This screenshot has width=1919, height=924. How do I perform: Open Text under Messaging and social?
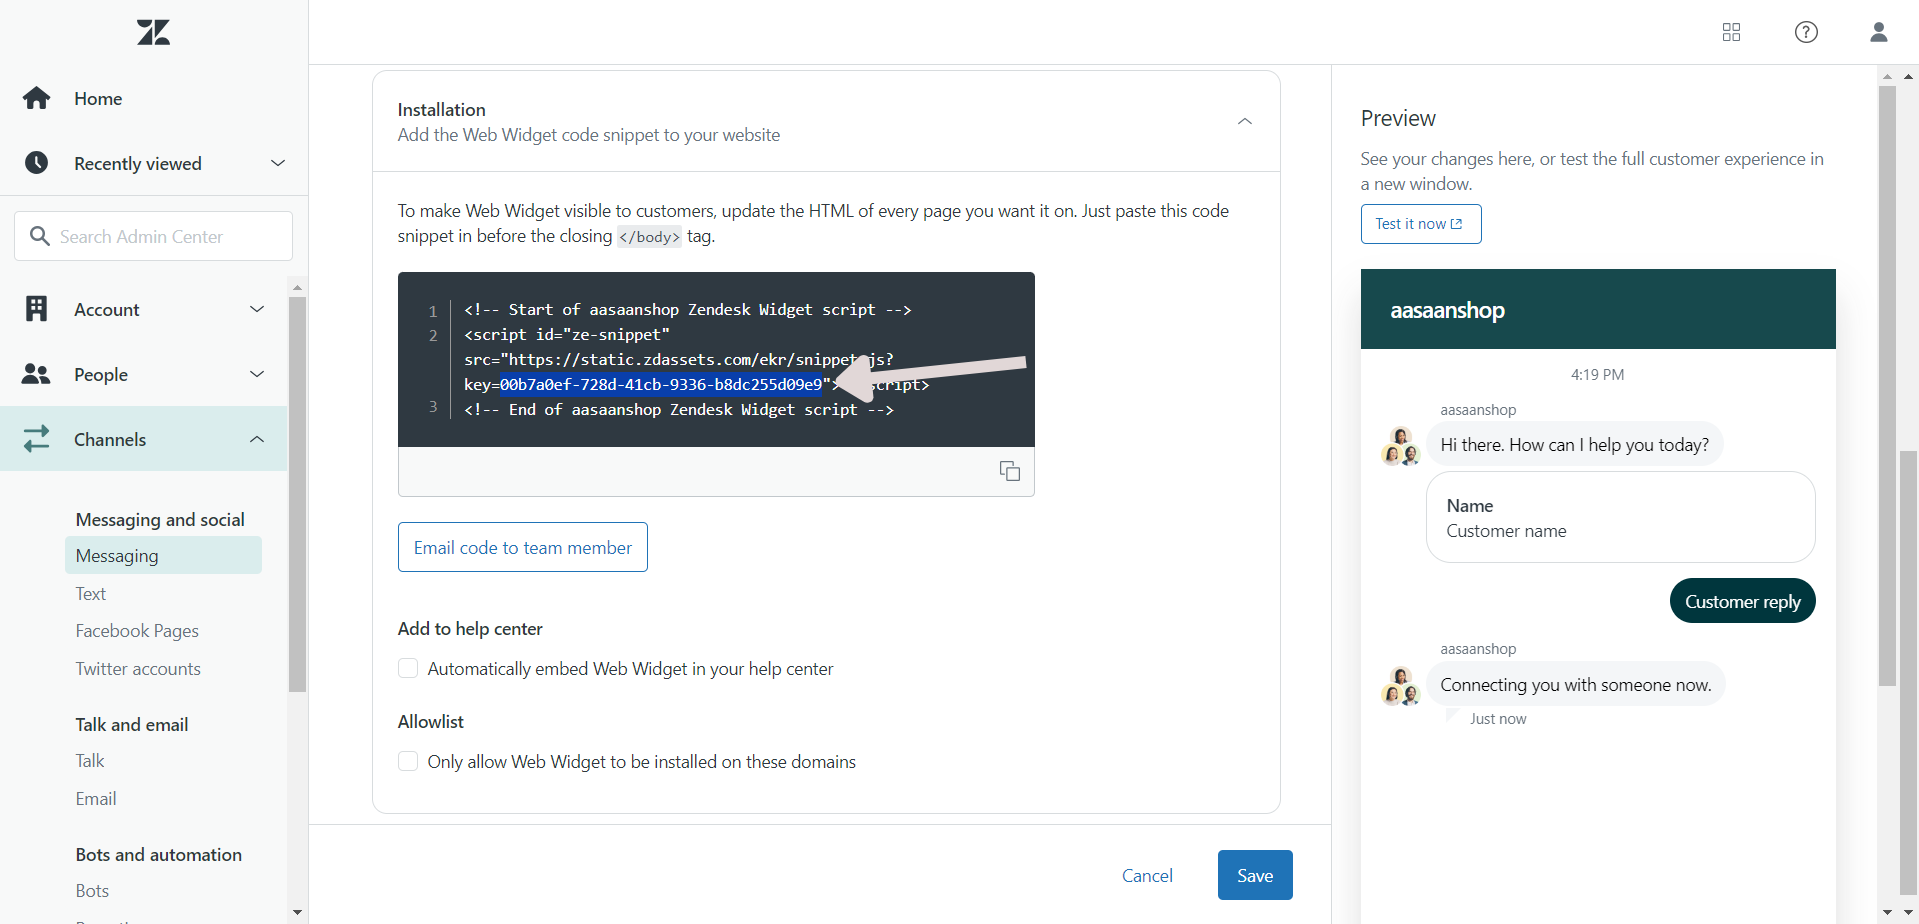click(x=90, y=593)
